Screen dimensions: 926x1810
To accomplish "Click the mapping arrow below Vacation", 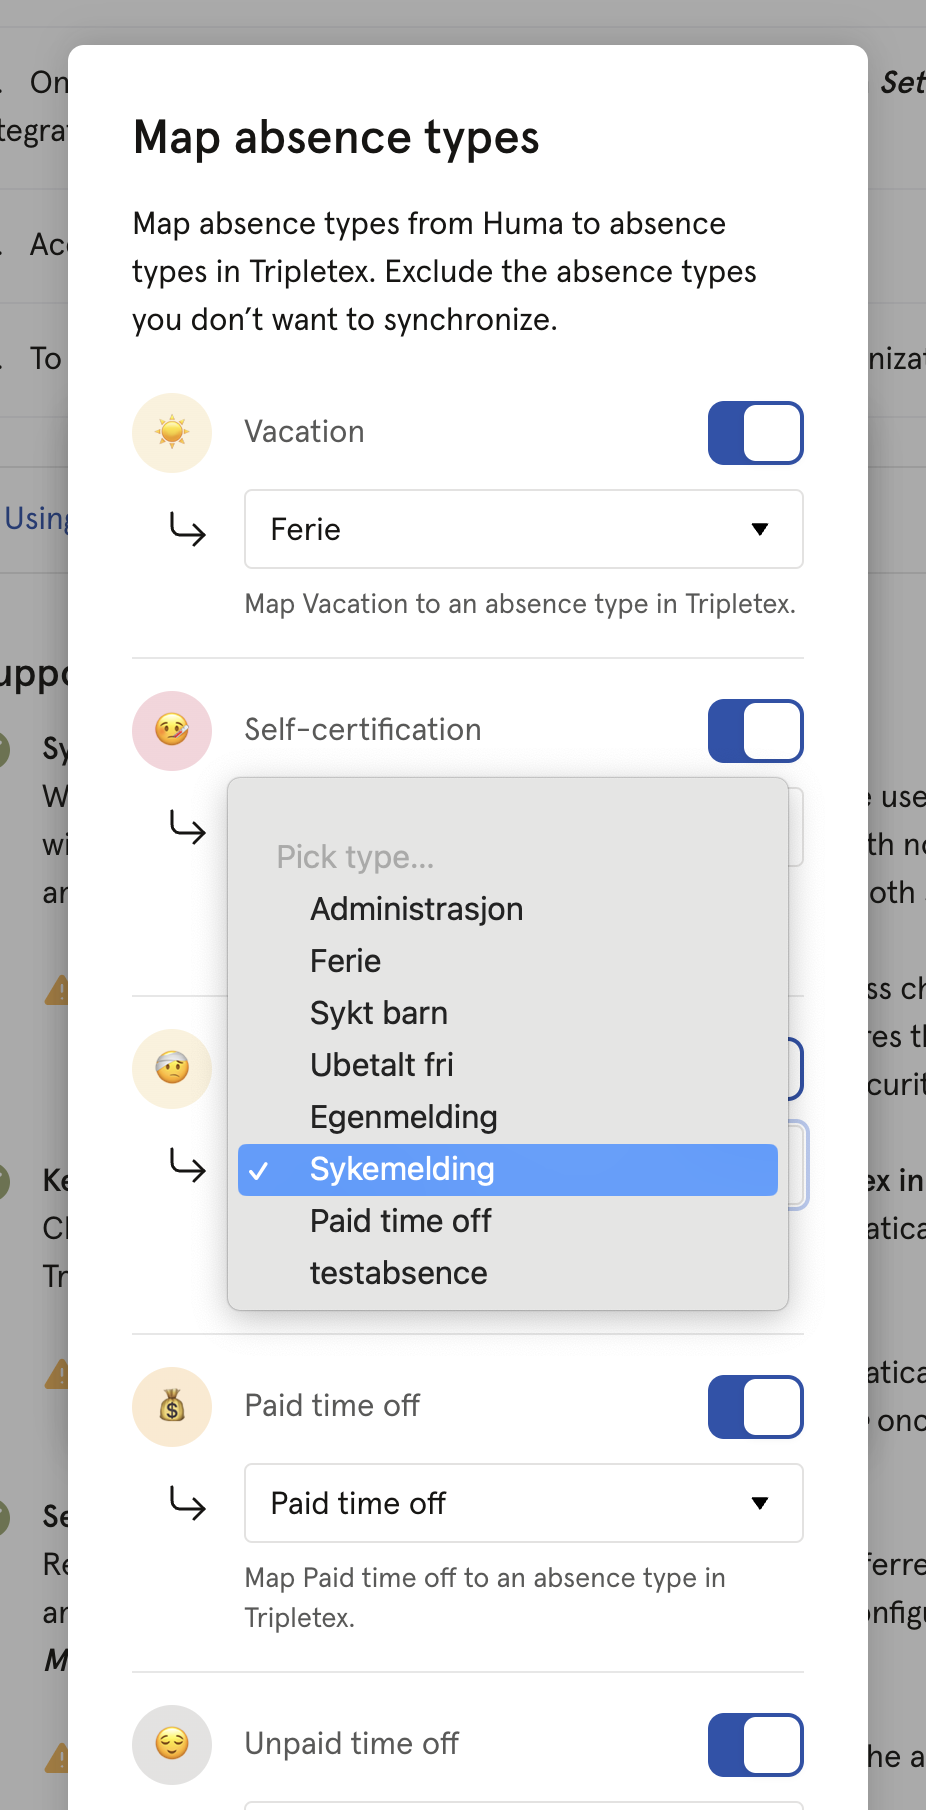I will [185, 530].
